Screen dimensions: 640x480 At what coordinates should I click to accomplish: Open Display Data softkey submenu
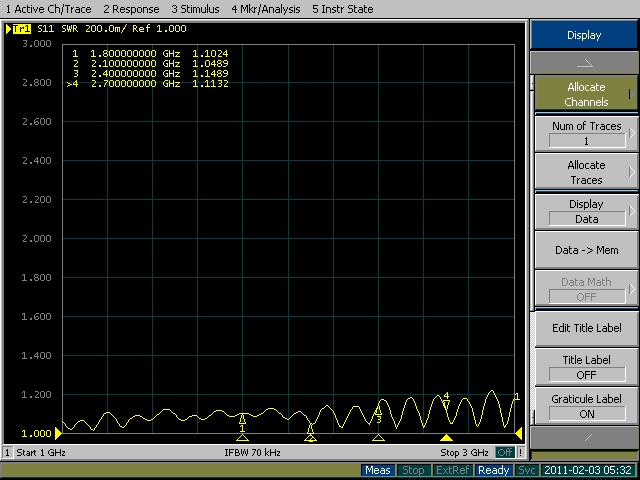586,211
